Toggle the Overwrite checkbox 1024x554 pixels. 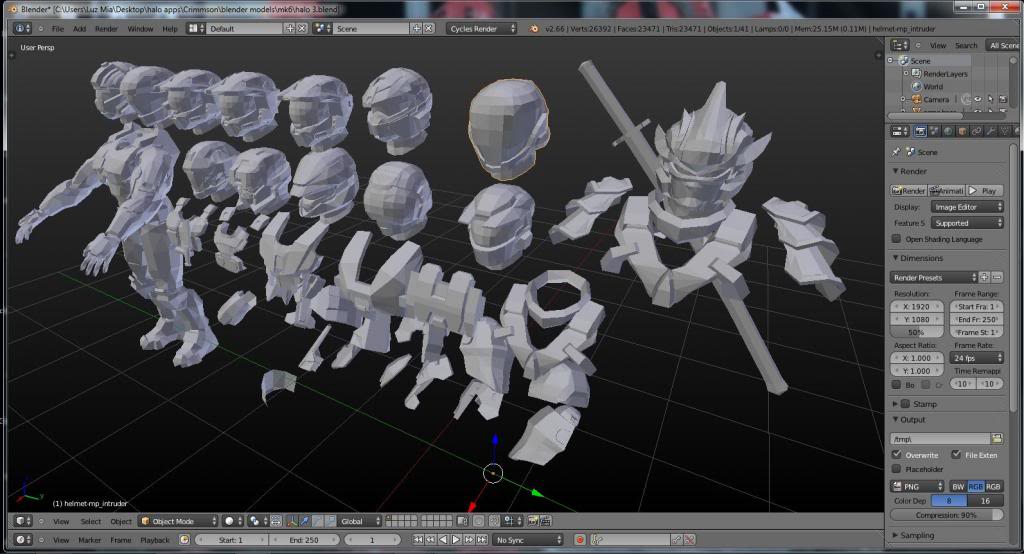(x=896, y=454)
